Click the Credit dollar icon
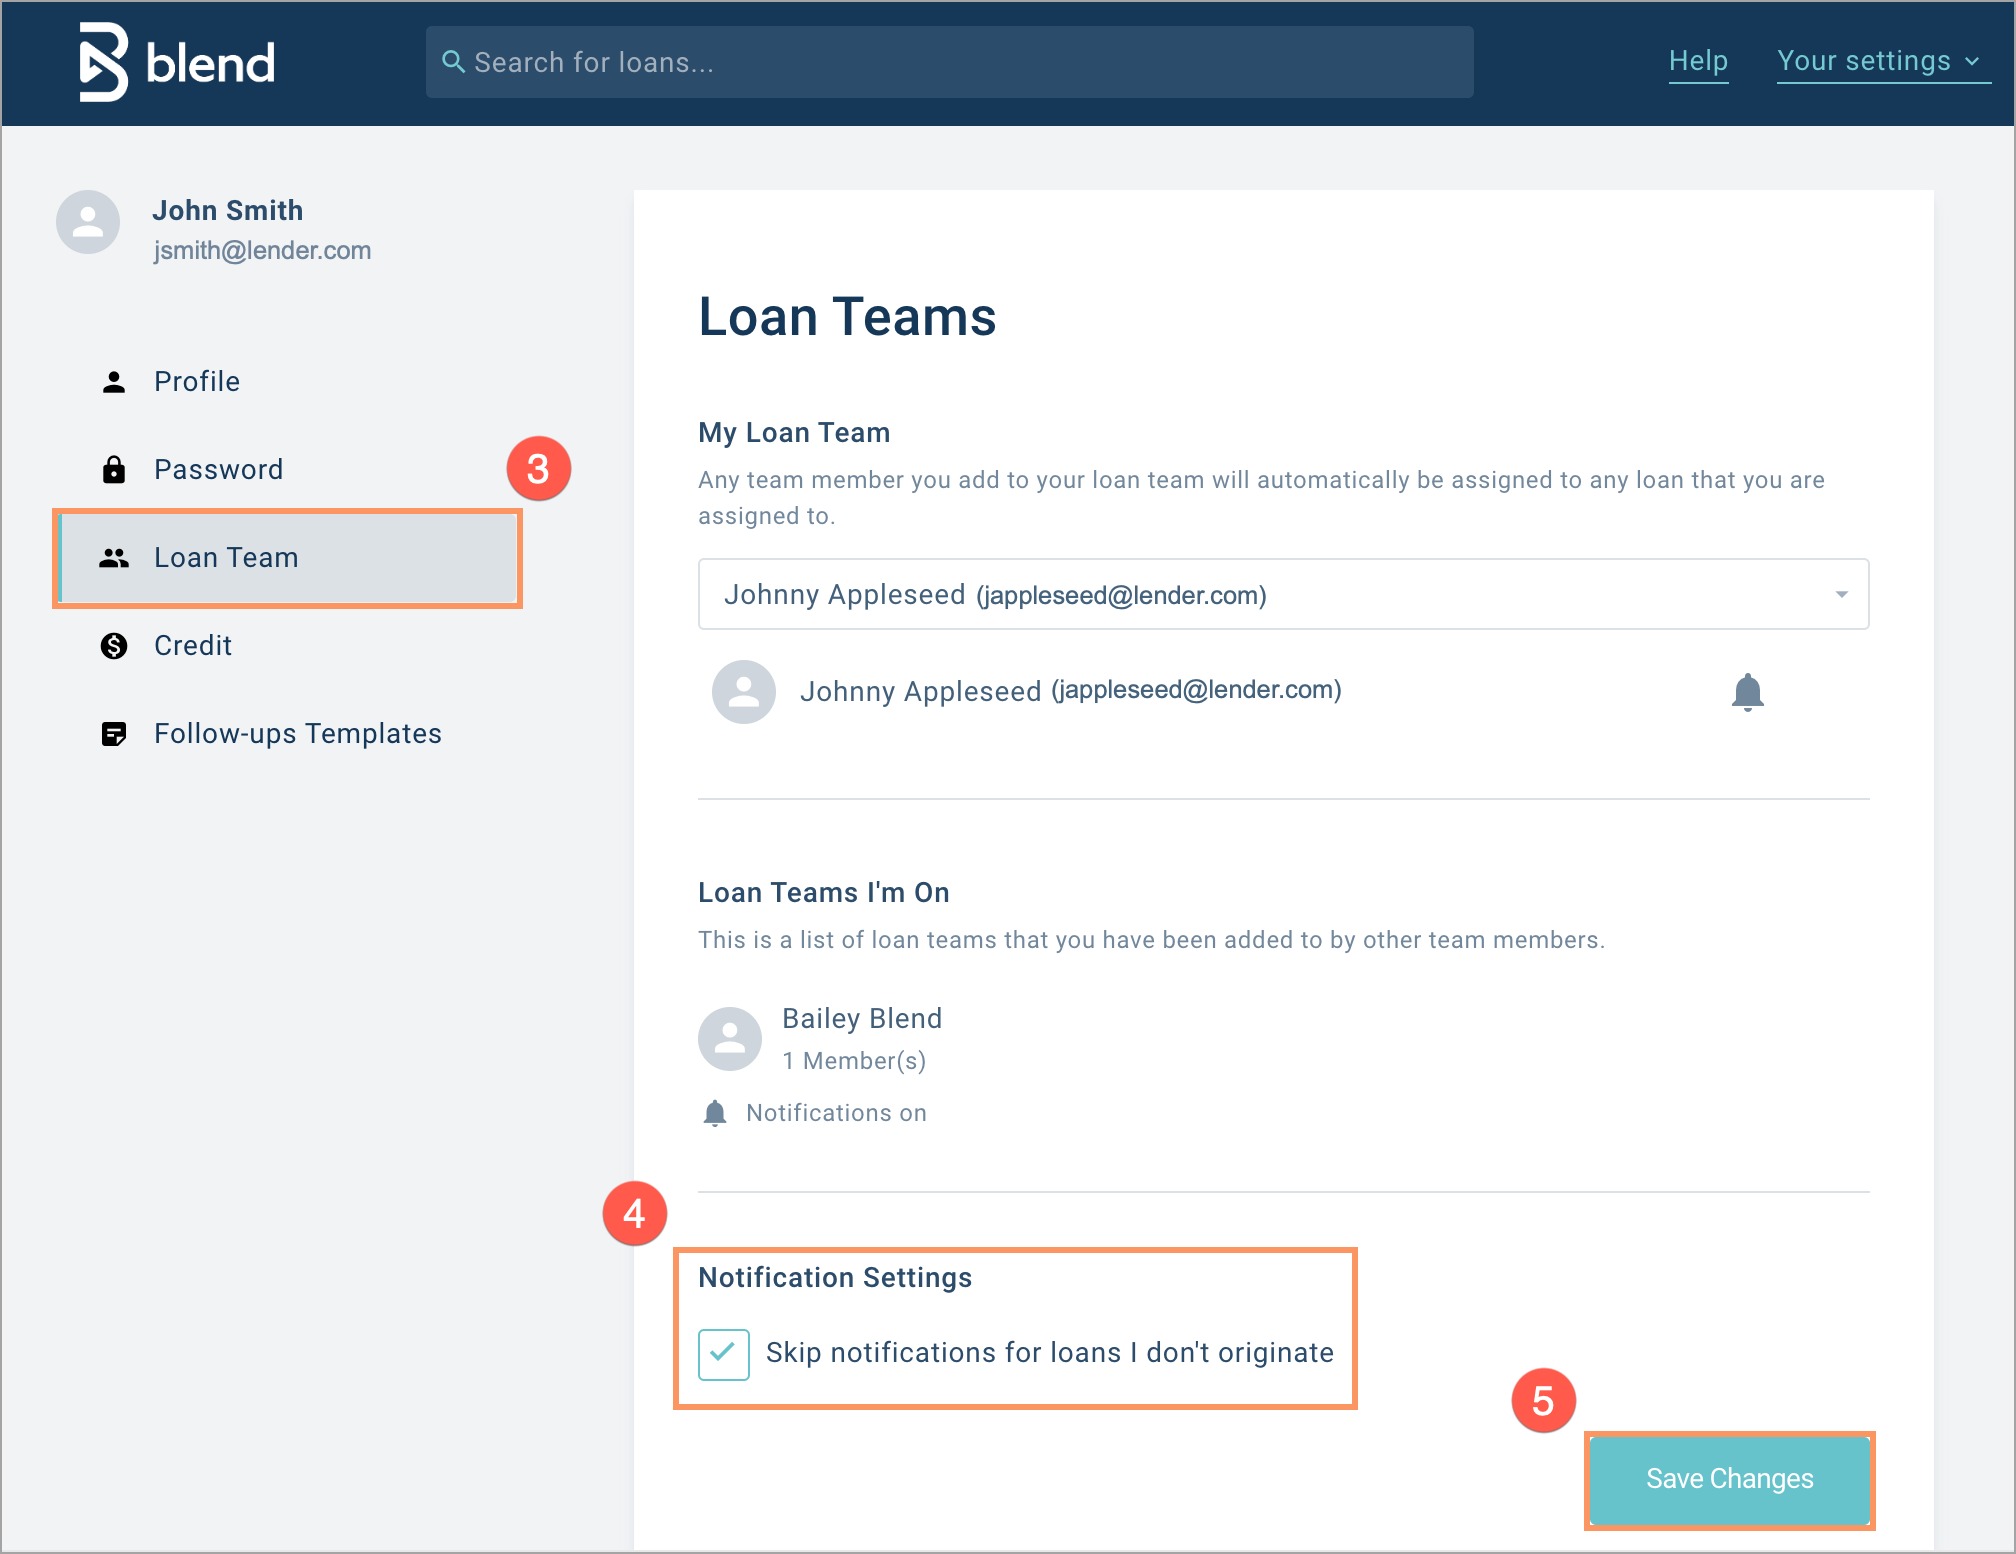Image resolution: width=2016 pixels, height=1554 pixels. pos(114,646)
